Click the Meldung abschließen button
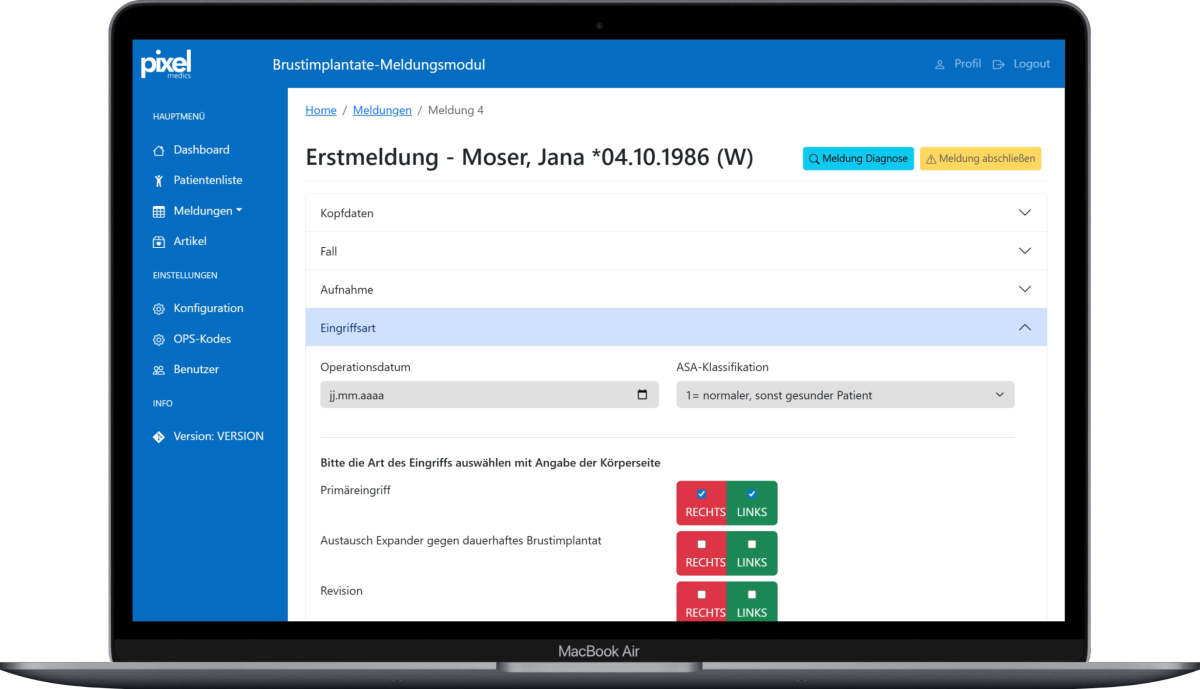The image size is (1200, 689). (980, 159)
